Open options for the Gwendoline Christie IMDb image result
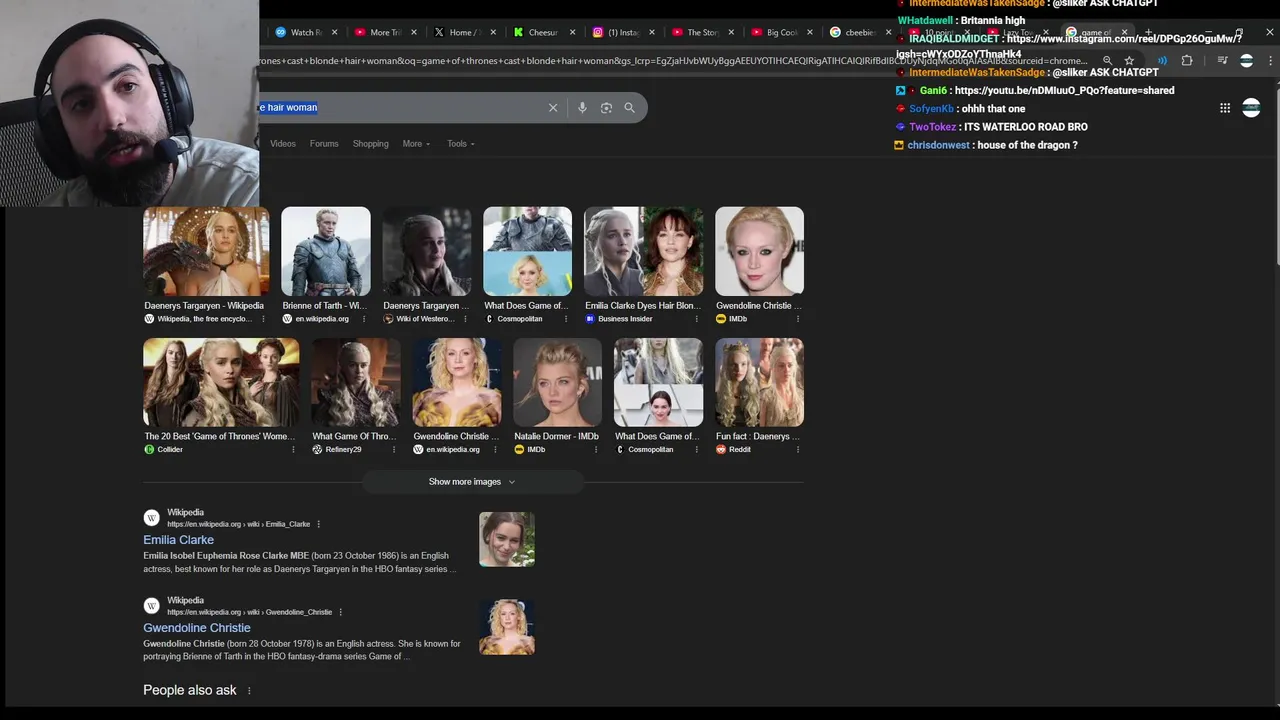Viewport: 1280px width, 720px height. coord(798,319)
